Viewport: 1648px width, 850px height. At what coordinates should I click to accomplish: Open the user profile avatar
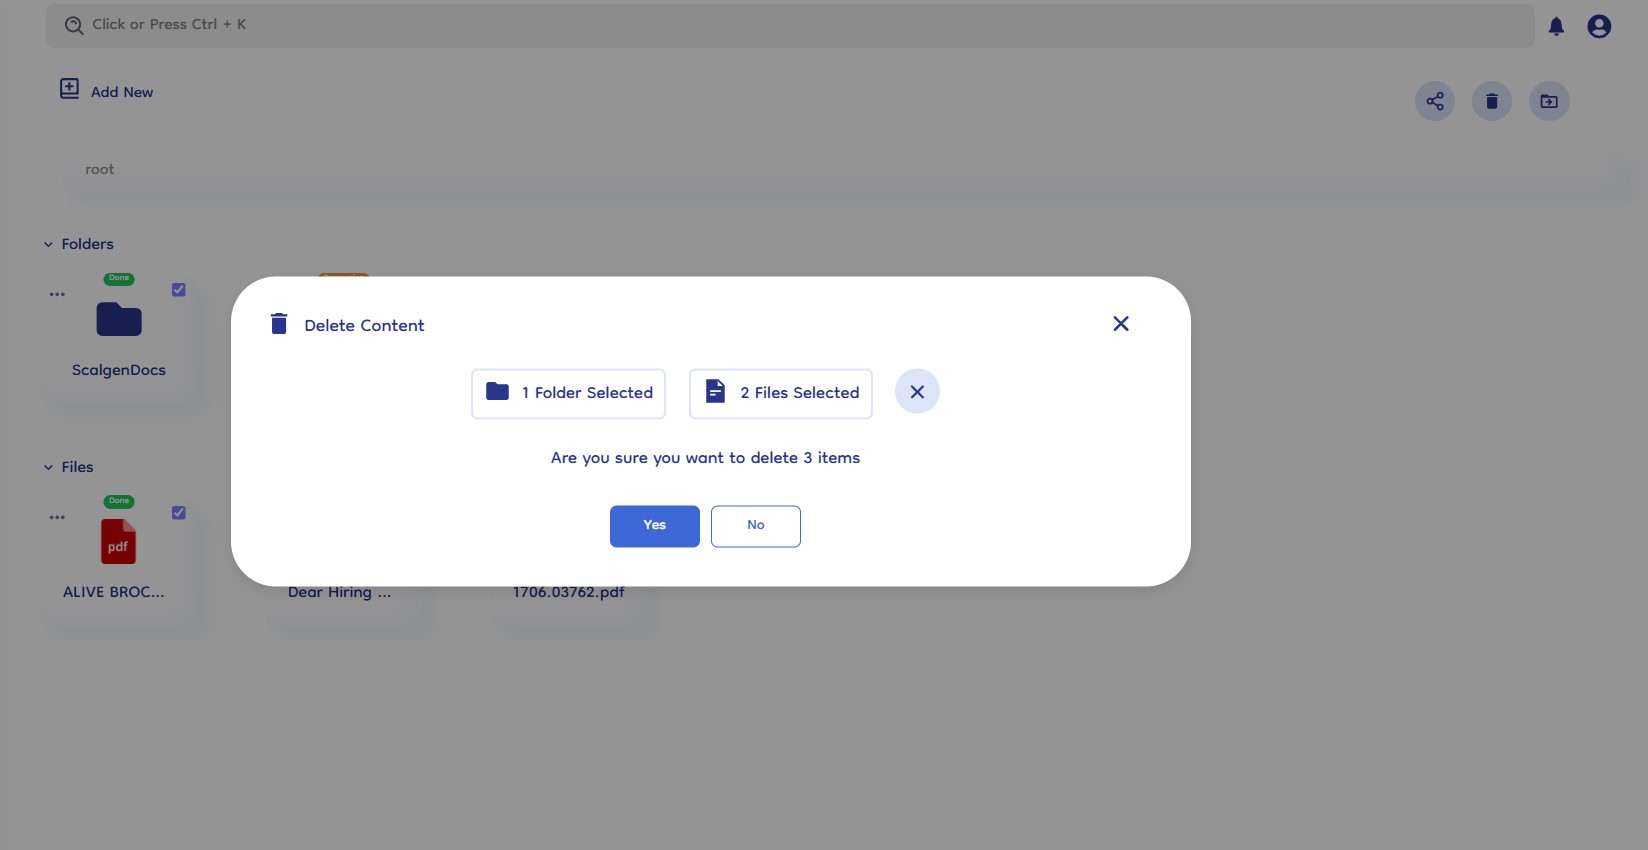[x=1599, y=27]
